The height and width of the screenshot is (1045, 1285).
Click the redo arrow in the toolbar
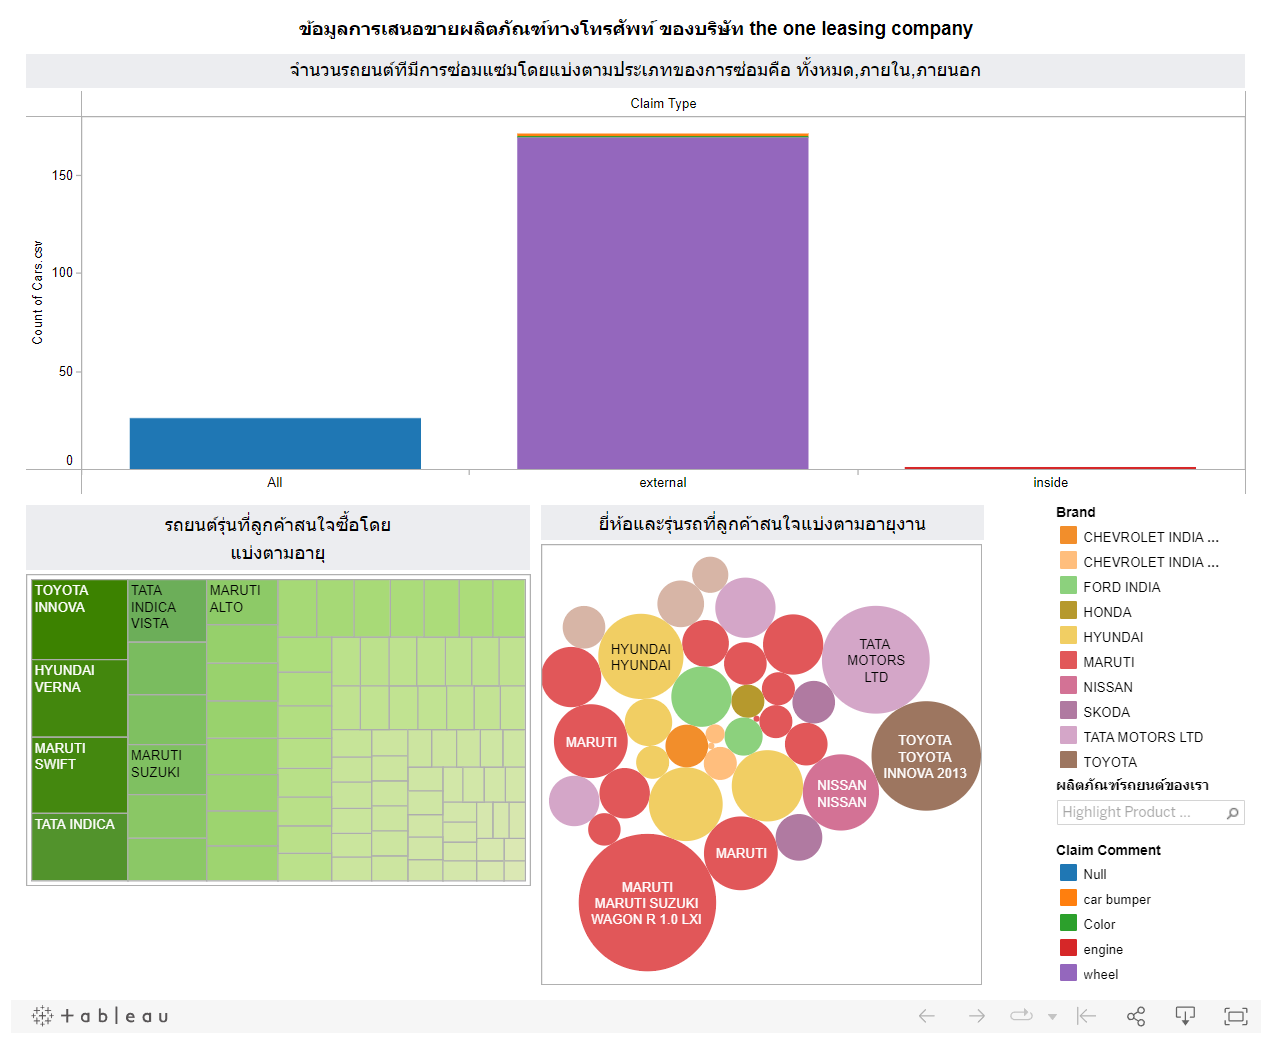975,1016
